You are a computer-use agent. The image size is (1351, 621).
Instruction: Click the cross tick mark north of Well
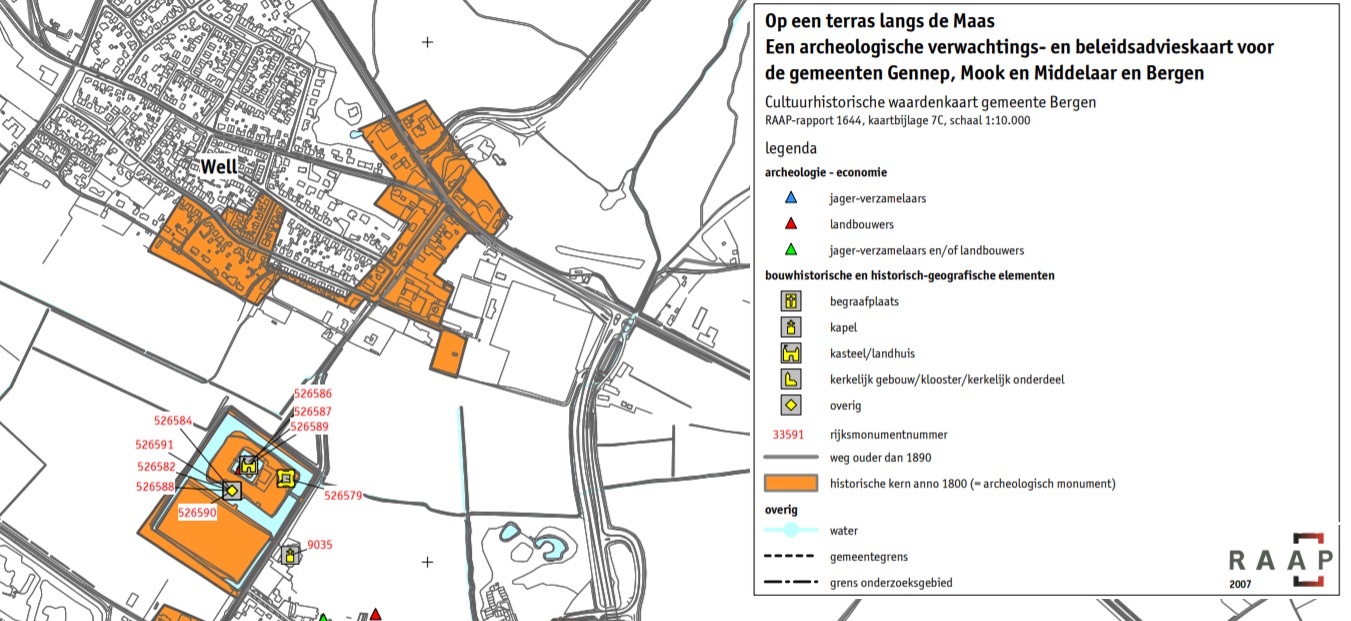pyautogui.click(x=428, y=42)
